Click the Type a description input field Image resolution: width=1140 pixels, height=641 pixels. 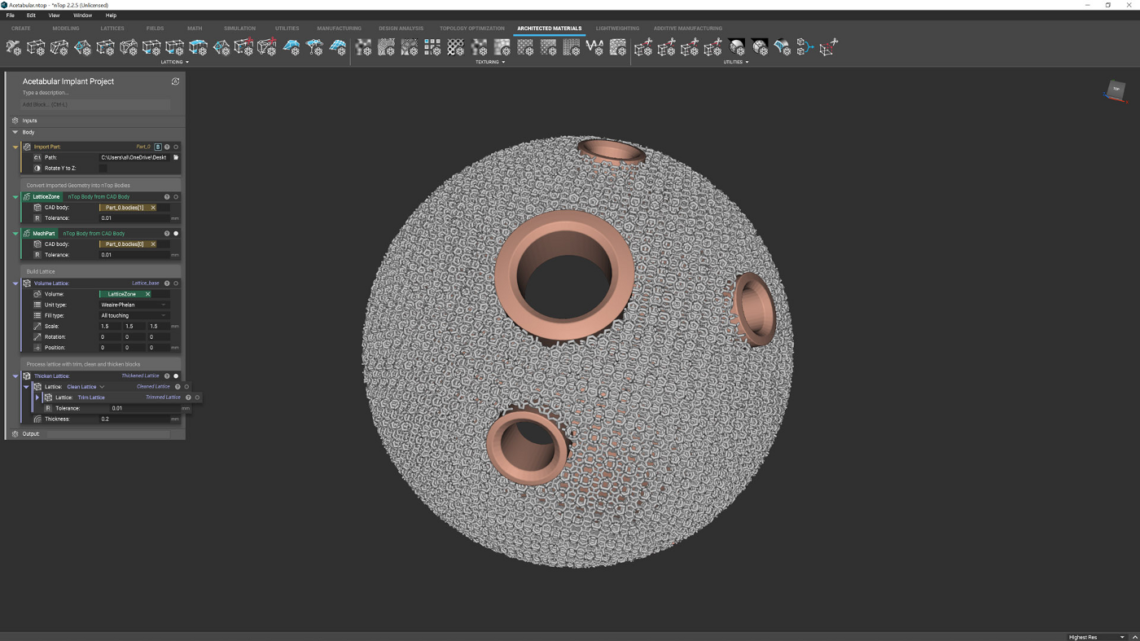pyautogui.click(x=60, y=91)
